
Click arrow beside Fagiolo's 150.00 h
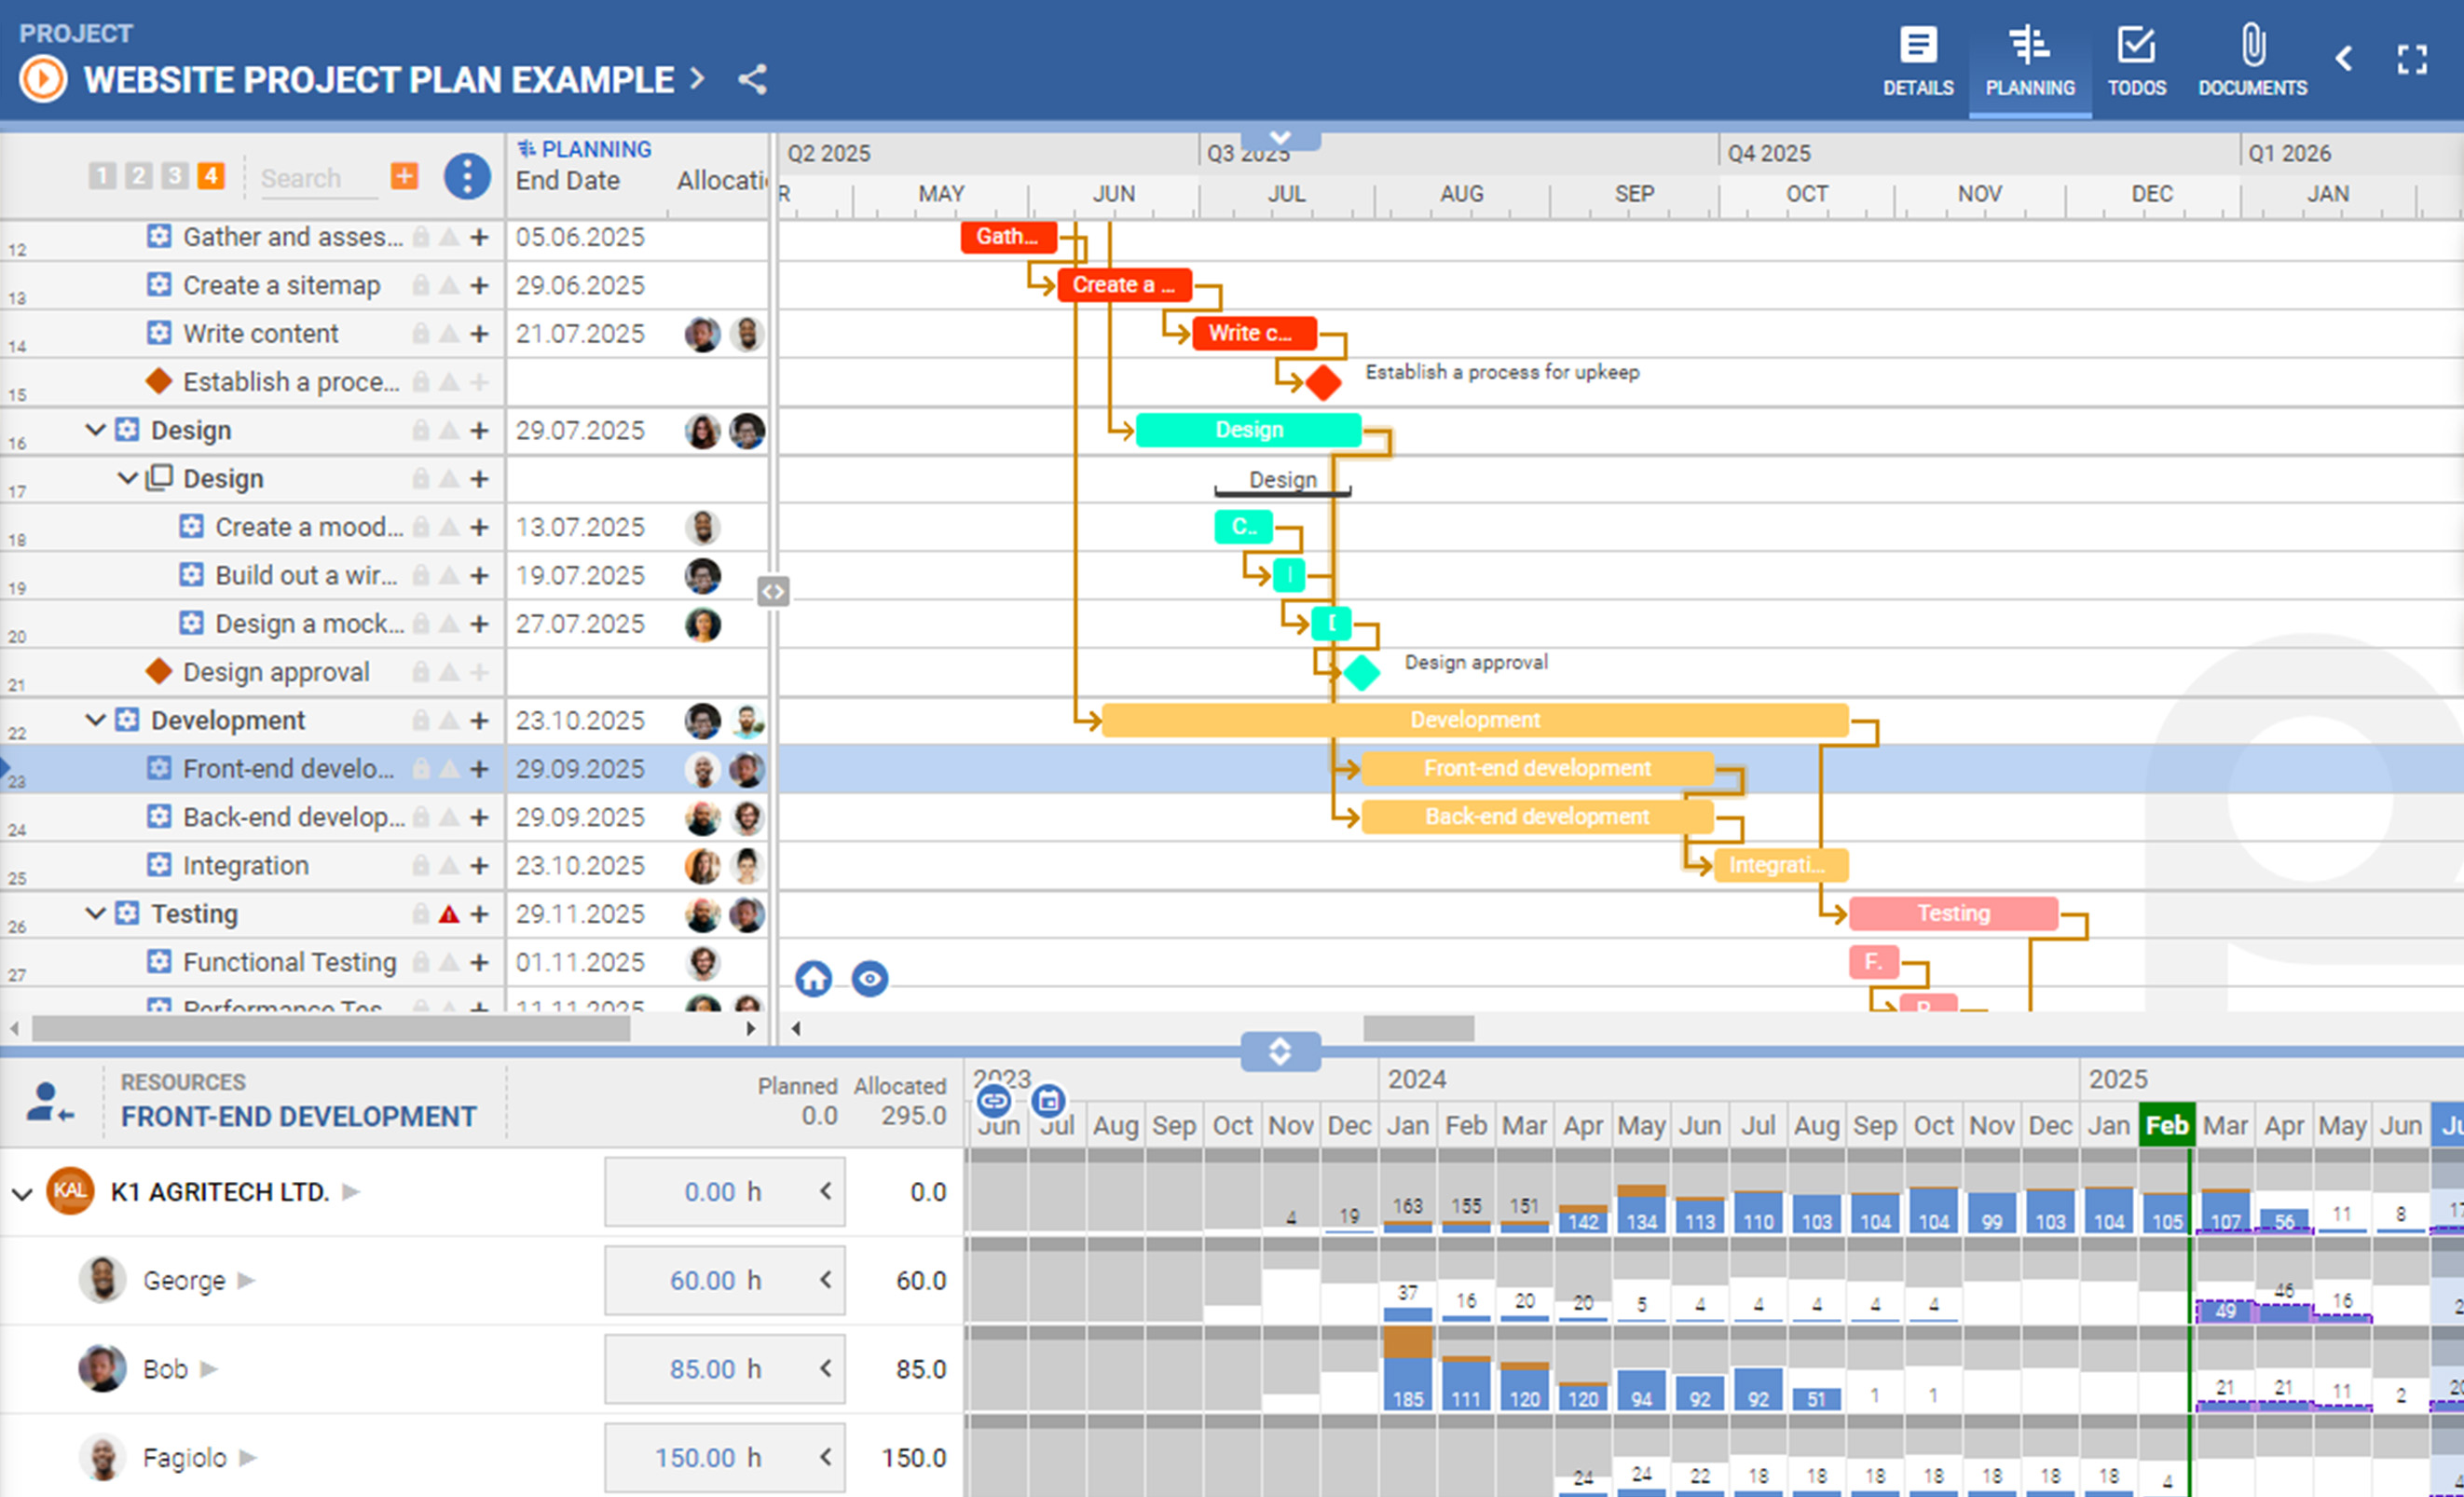tap(826, 1458)
